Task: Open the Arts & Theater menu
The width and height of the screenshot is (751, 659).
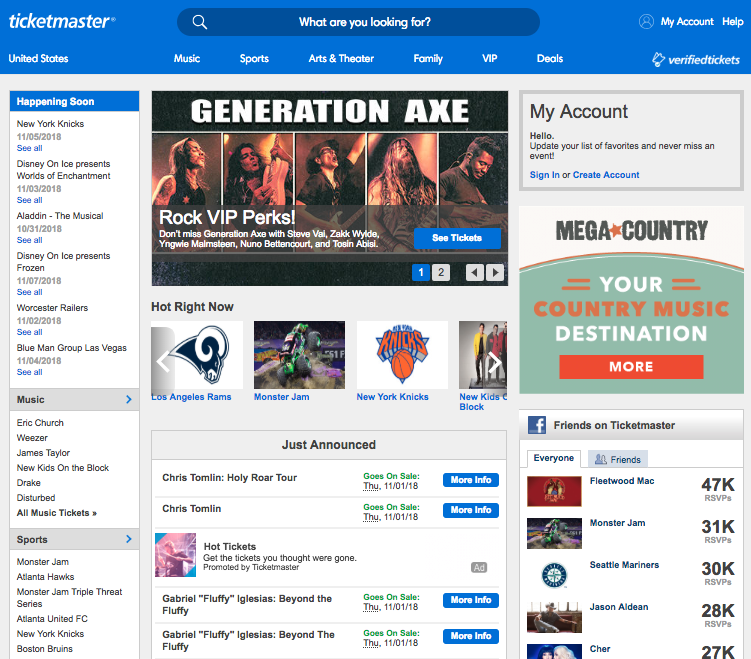Action: pyautogui.click(x=341, y=58)
